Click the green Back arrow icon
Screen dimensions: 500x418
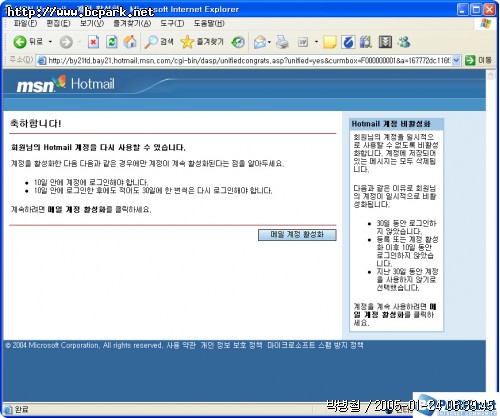pos(20,42)
